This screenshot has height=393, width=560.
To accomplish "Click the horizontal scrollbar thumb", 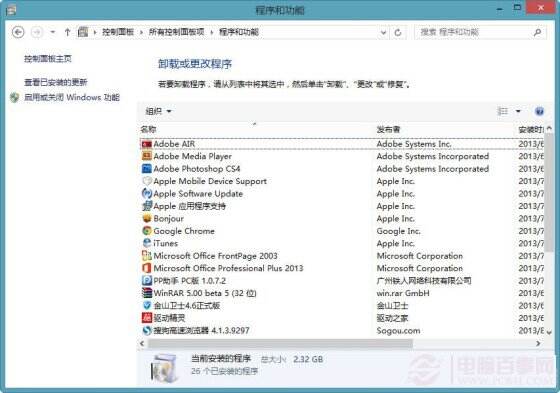I will 280,343.
